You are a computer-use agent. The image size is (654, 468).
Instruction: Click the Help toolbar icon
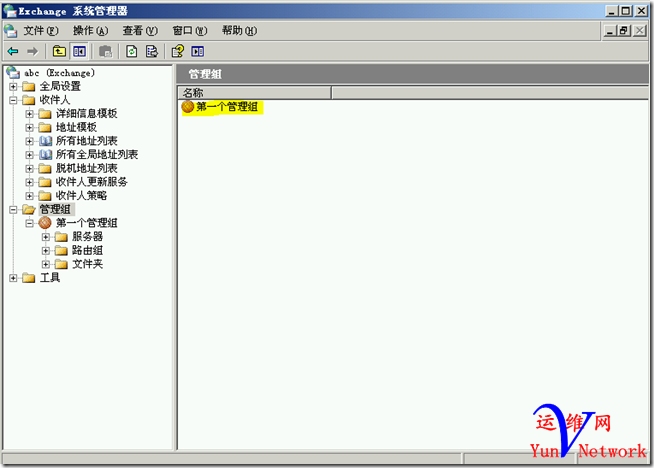pos(178,51)
